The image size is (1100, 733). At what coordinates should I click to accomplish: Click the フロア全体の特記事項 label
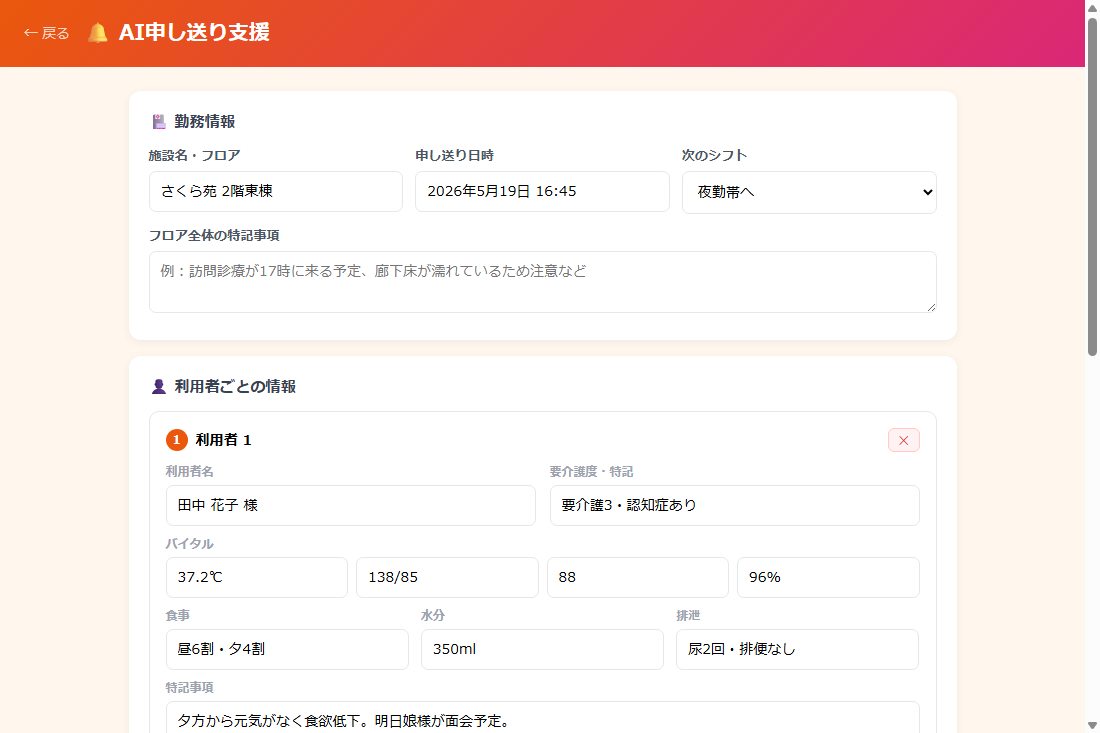pos(214,236)
